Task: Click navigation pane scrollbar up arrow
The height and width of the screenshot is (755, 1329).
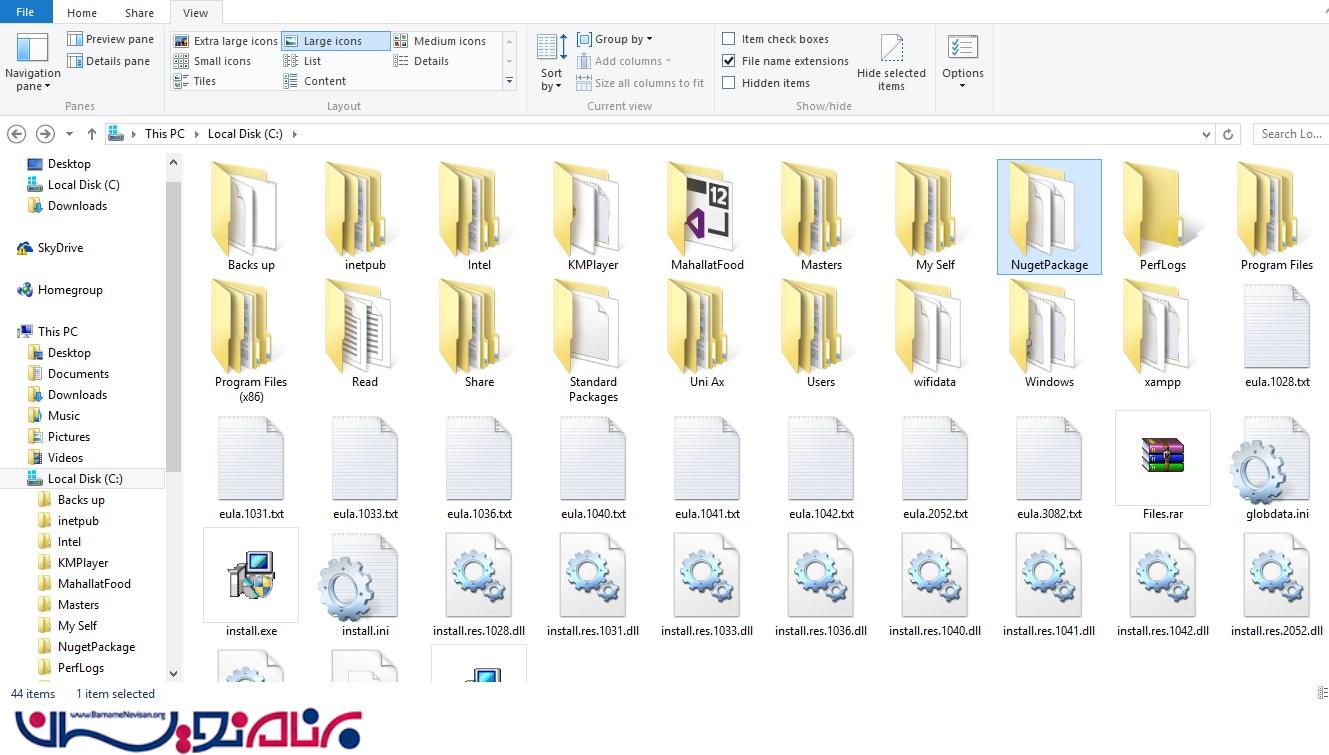Action: pyautogui.click(x=173, y=162)
